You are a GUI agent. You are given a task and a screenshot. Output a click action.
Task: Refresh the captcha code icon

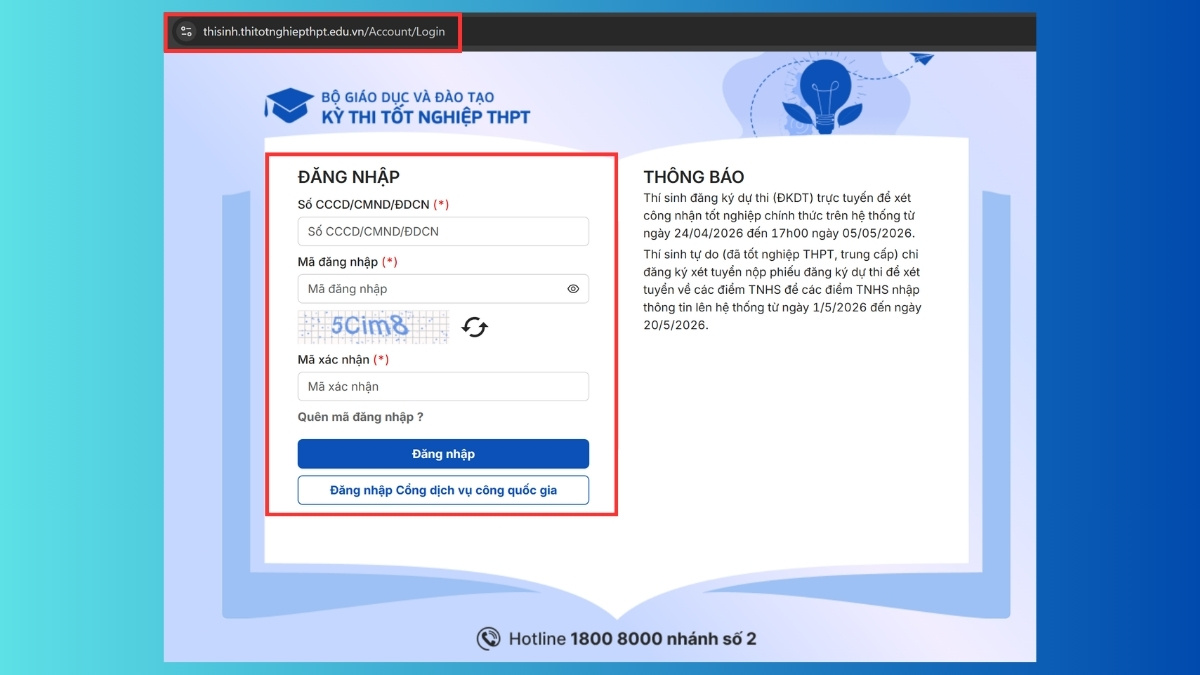(x=474, y=327)
